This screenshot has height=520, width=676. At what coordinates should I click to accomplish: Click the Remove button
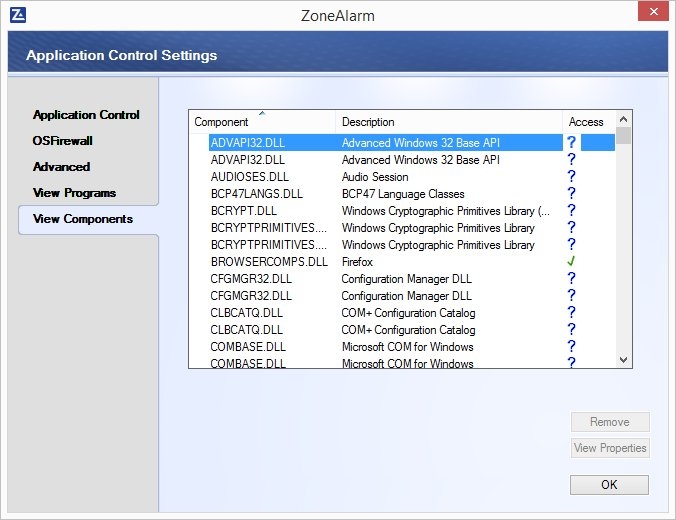point(610,422)
